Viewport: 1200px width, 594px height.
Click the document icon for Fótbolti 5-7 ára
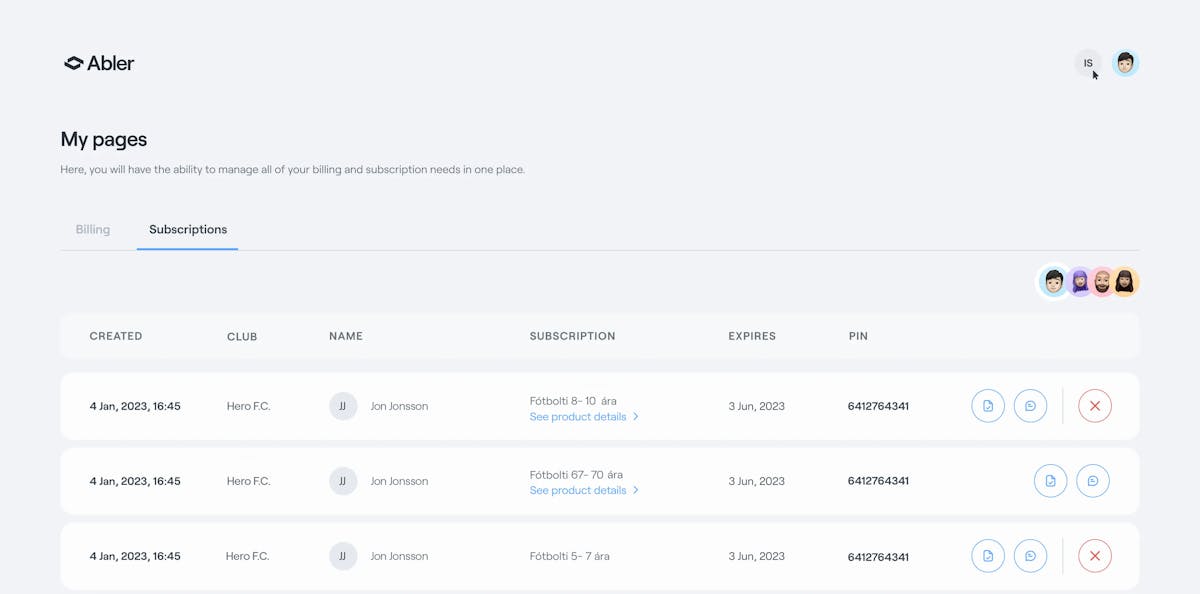(988, 556)
